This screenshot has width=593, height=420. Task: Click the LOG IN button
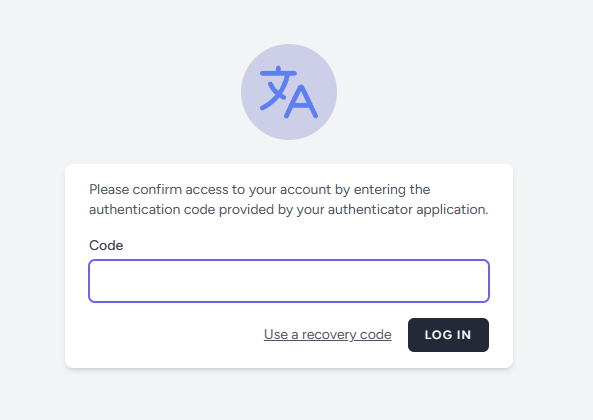pos(448,335)
